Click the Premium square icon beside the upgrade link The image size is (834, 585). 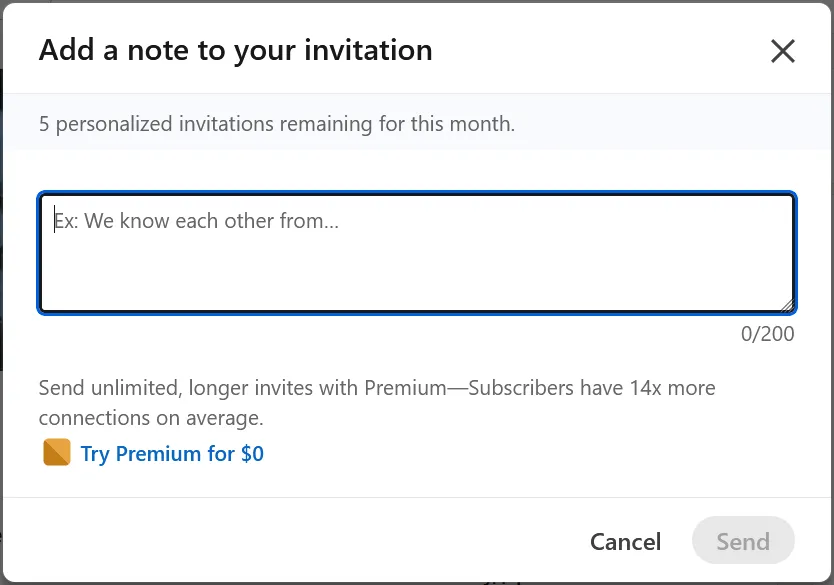tap(55, 453)
